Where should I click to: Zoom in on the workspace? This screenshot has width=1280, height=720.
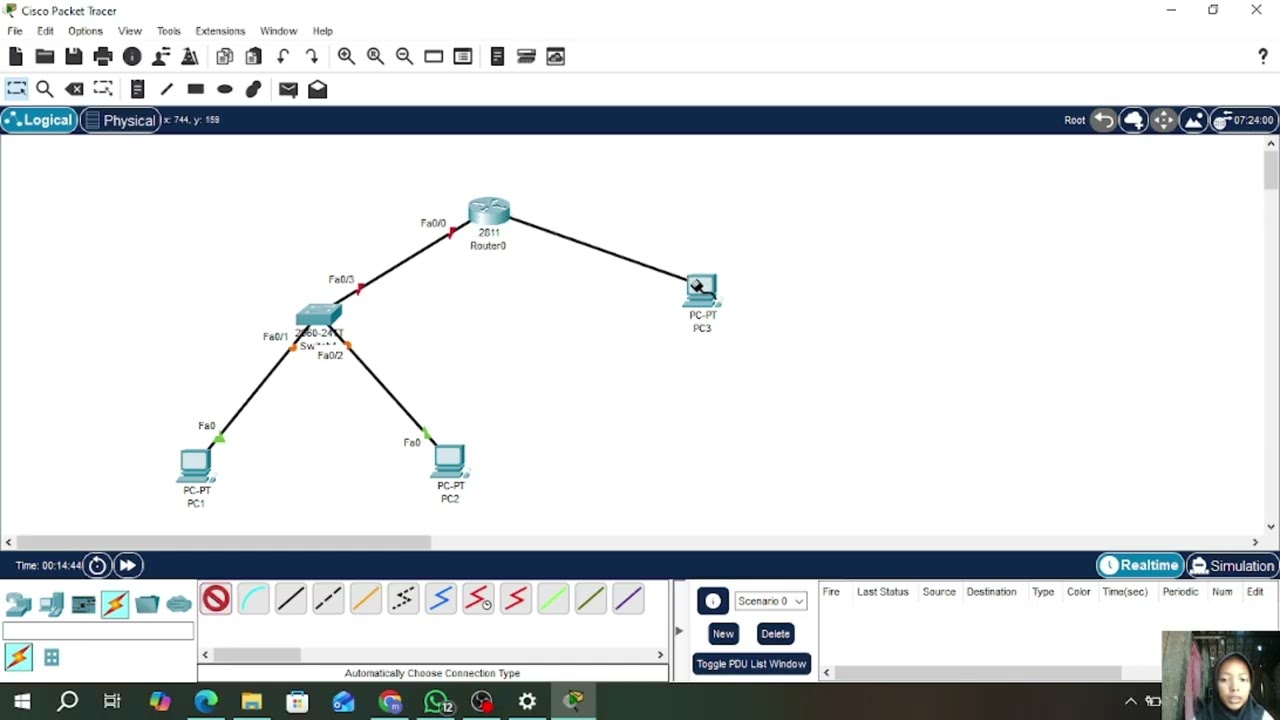tap(346, 57)
